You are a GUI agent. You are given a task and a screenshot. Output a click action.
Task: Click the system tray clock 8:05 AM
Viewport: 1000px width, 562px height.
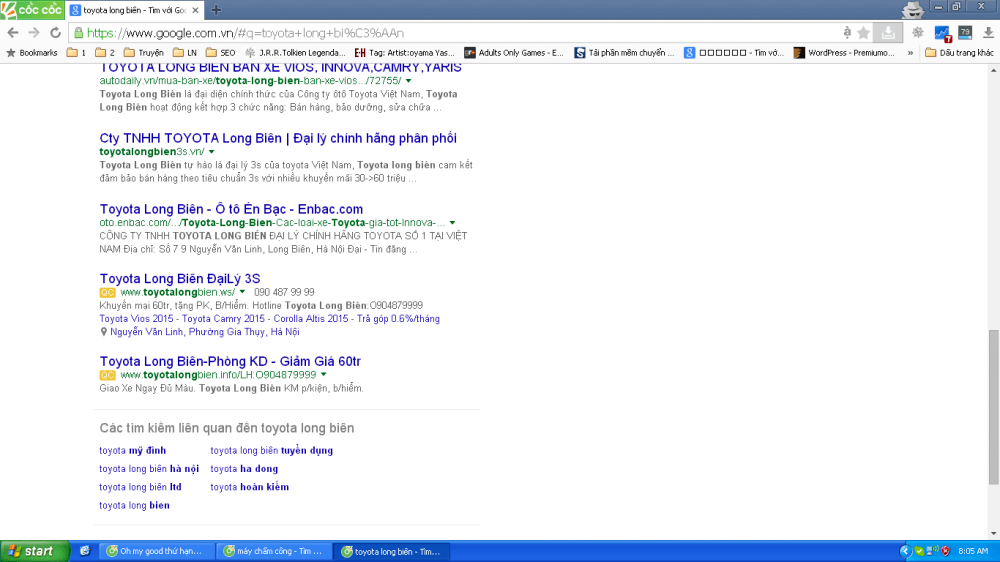tap(973, 551)
